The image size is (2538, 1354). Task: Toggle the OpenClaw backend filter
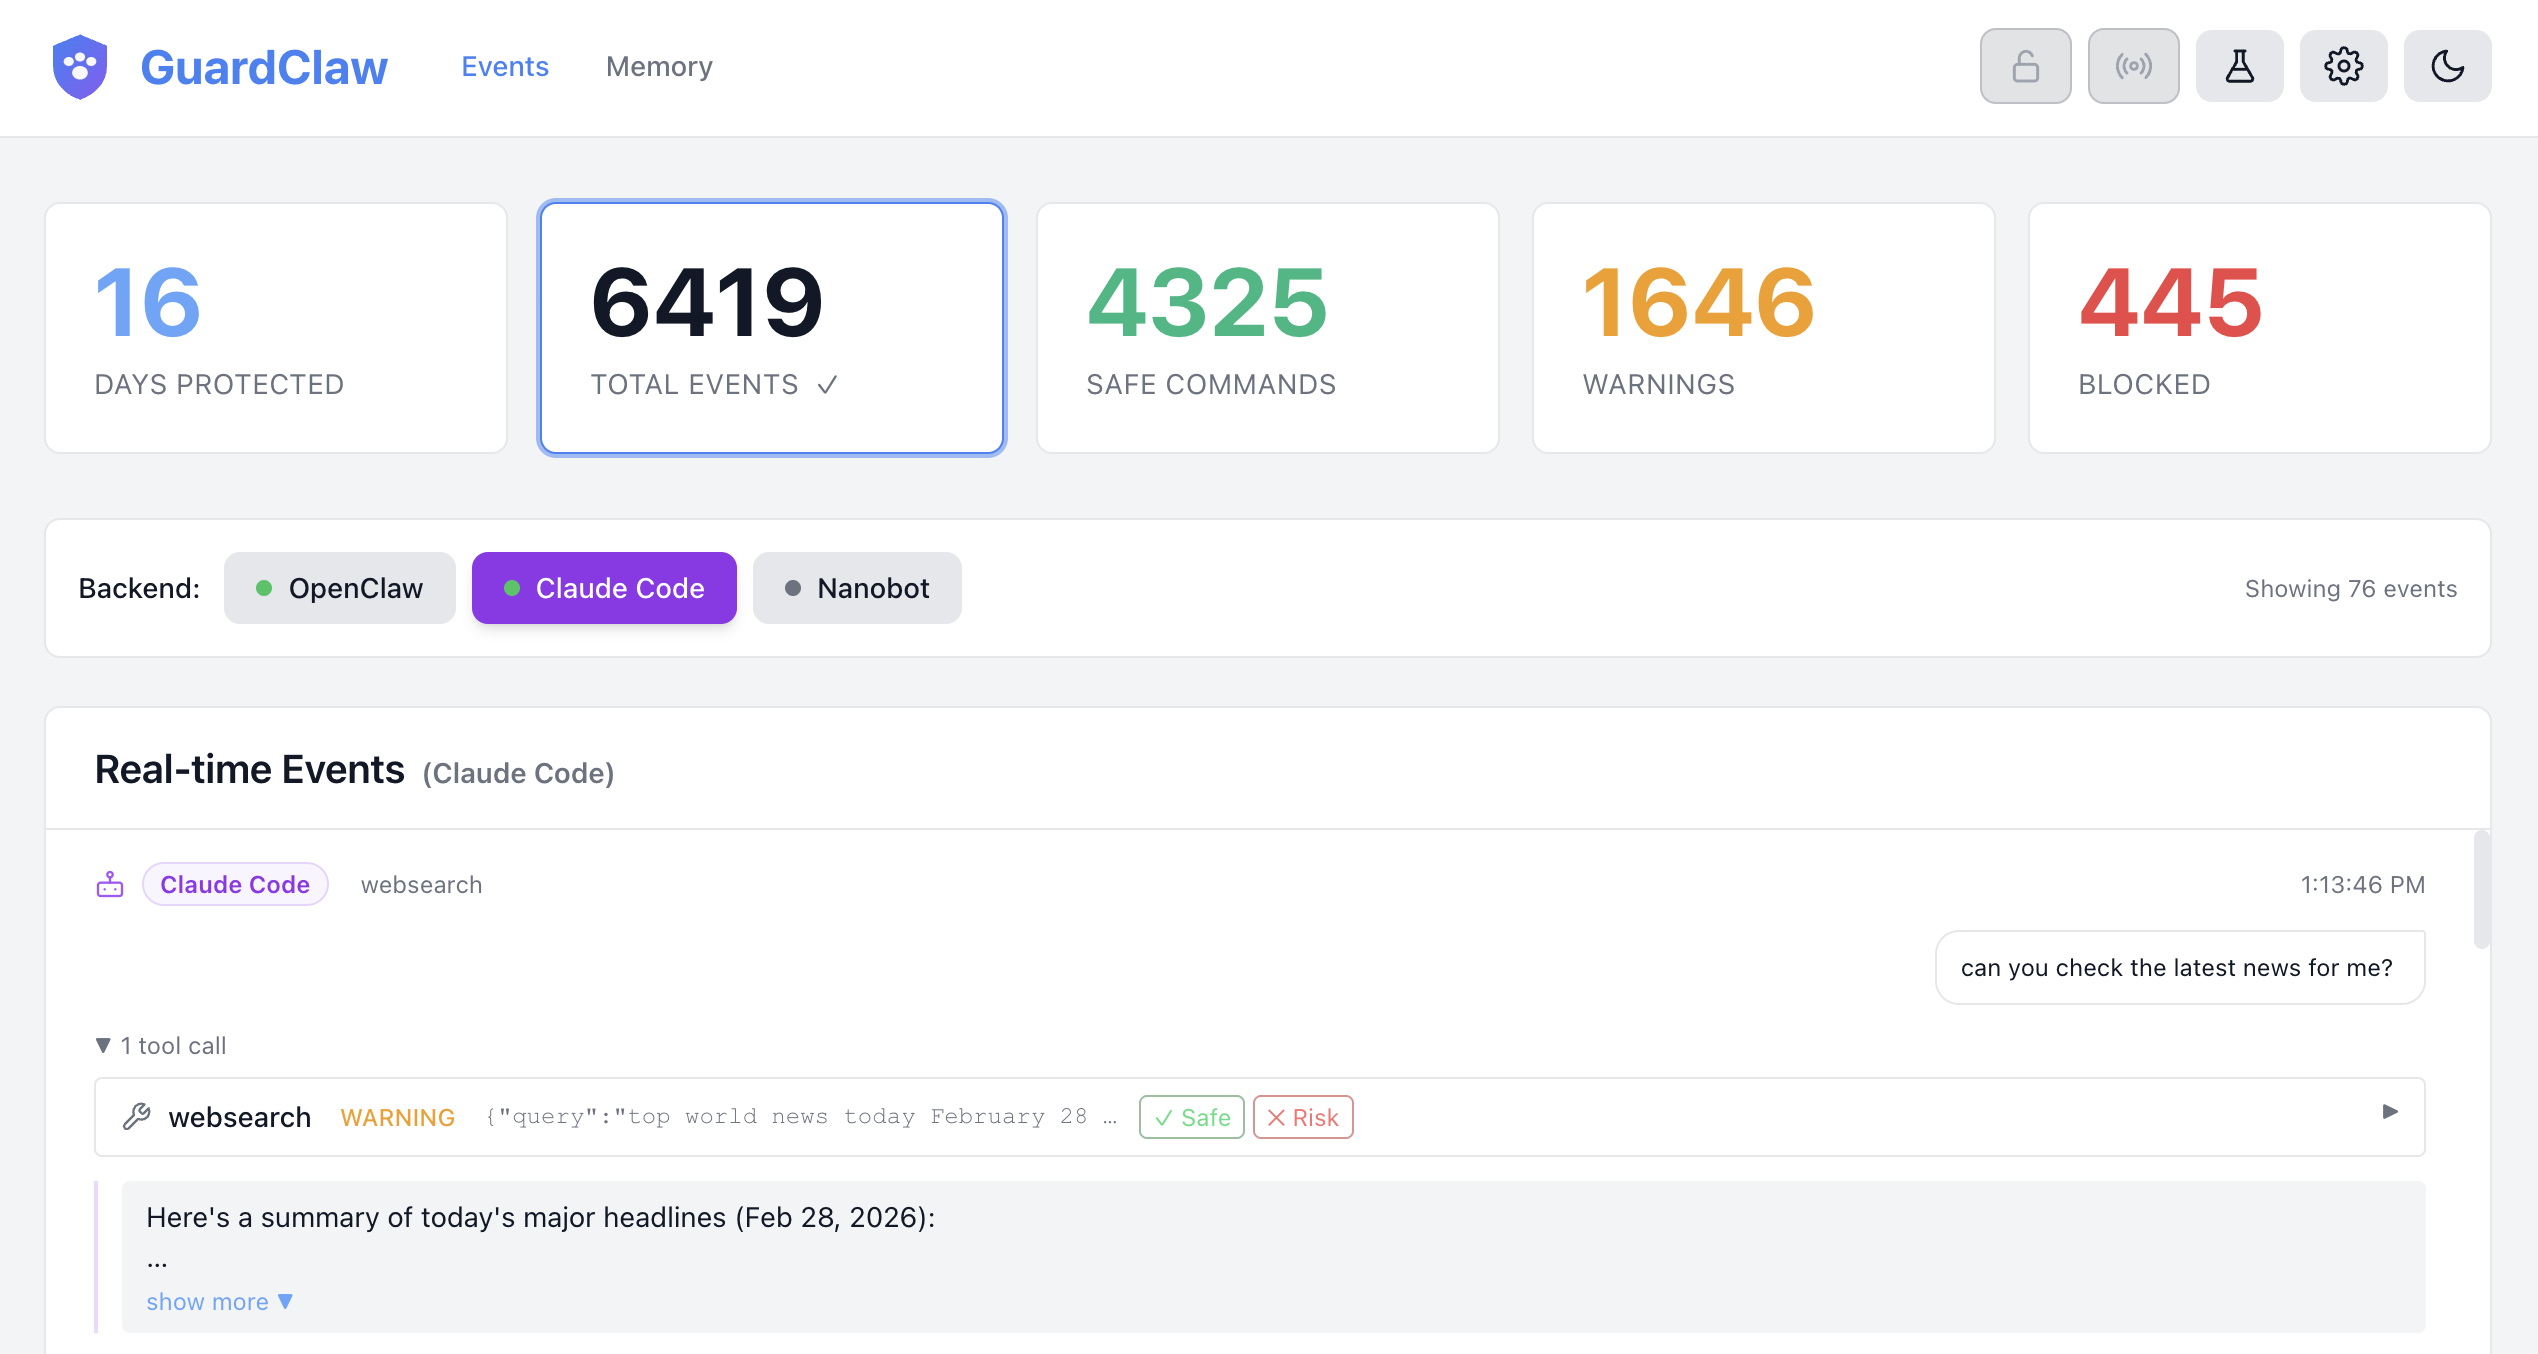coord(339,588)
